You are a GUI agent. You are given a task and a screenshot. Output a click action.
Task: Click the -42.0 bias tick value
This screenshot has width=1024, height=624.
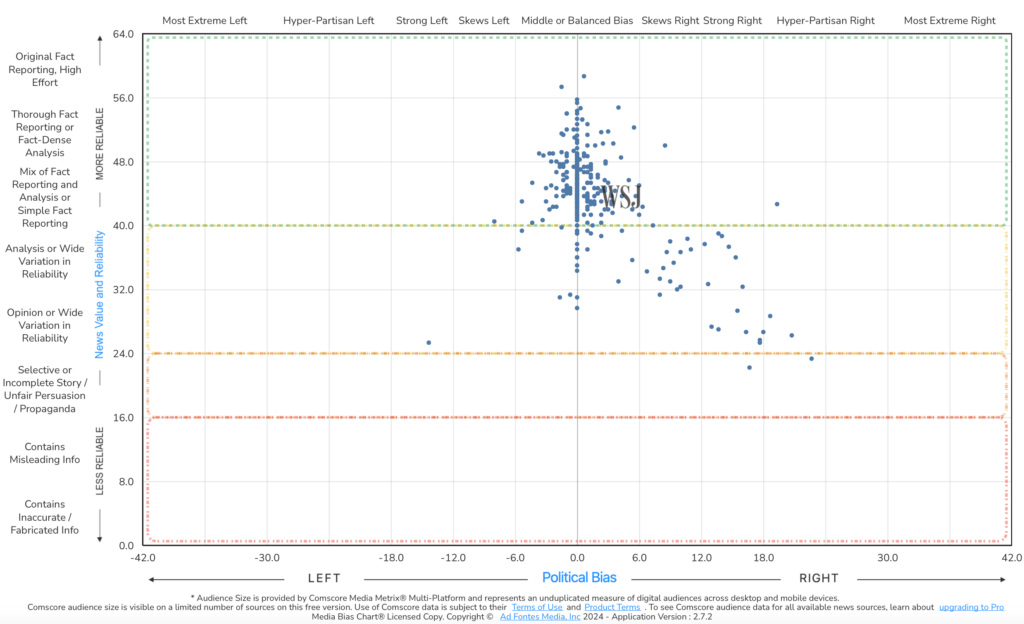pos(143,558)
